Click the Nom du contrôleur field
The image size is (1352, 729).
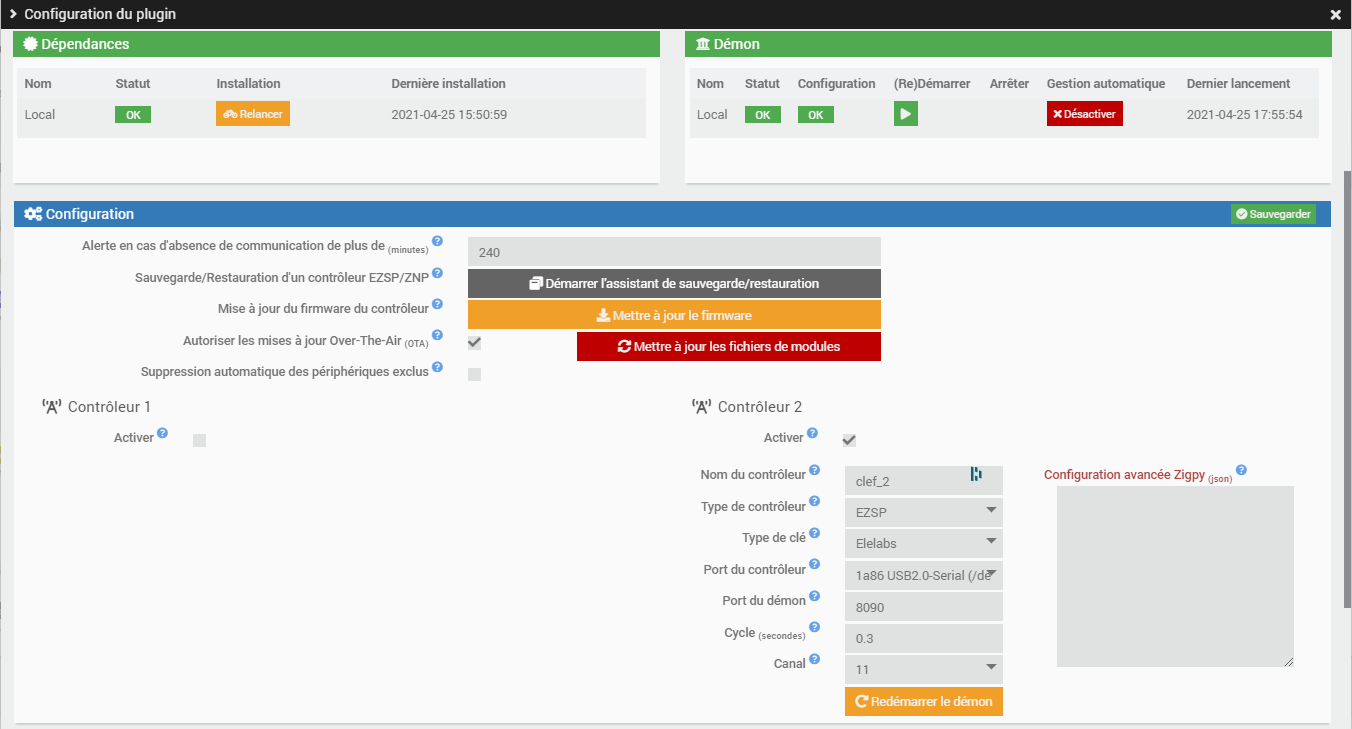click(924, 481)
